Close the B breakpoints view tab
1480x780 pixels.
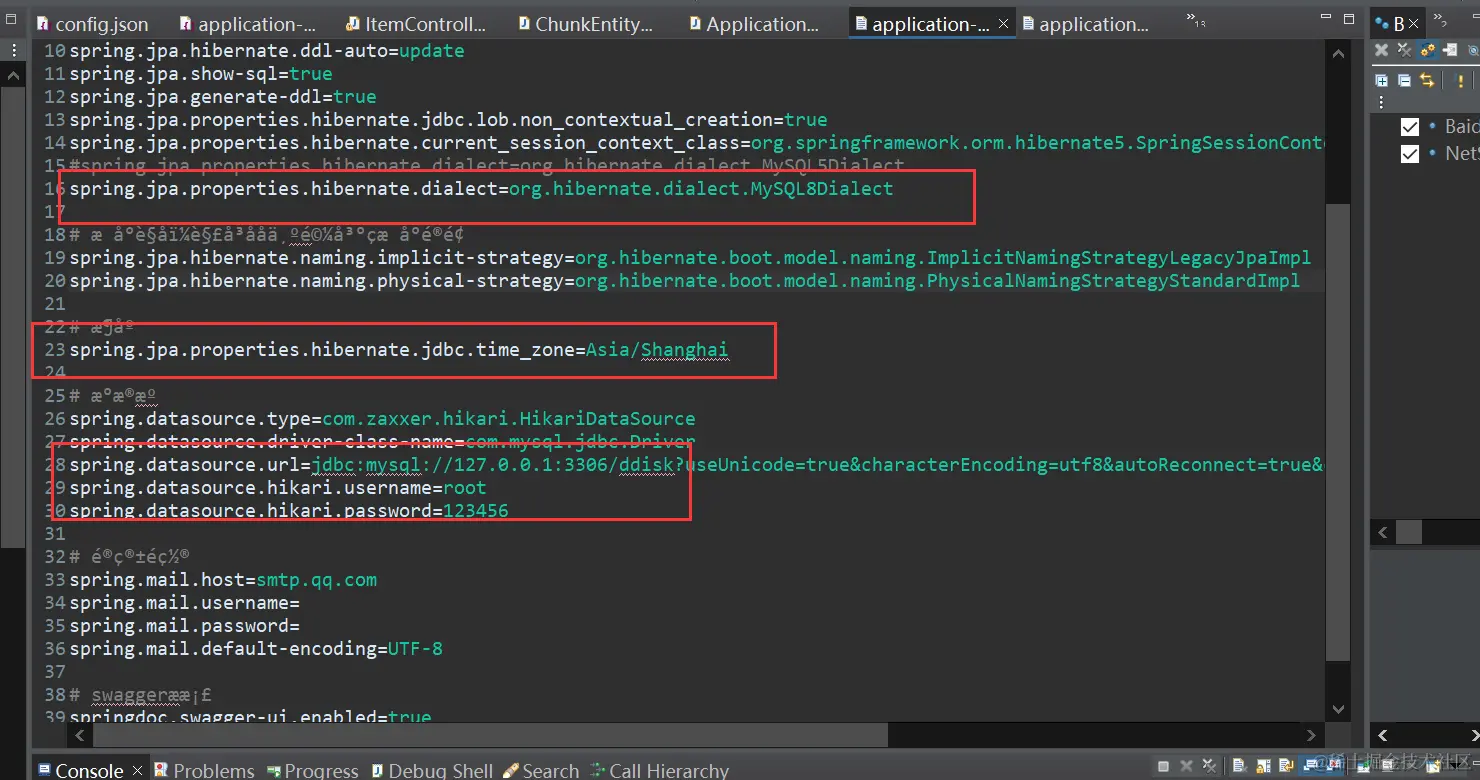pos(1413,24)
